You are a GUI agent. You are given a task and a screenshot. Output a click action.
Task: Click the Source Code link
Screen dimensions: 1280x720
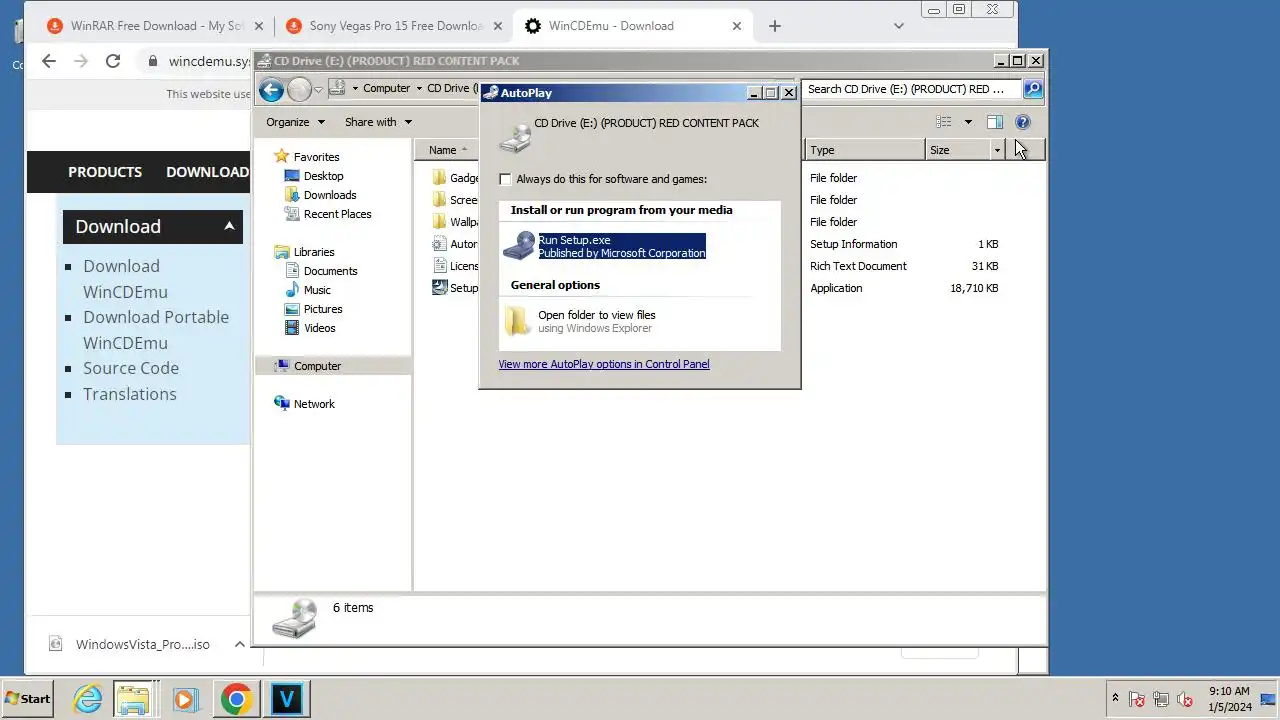(x=131, y=368)
